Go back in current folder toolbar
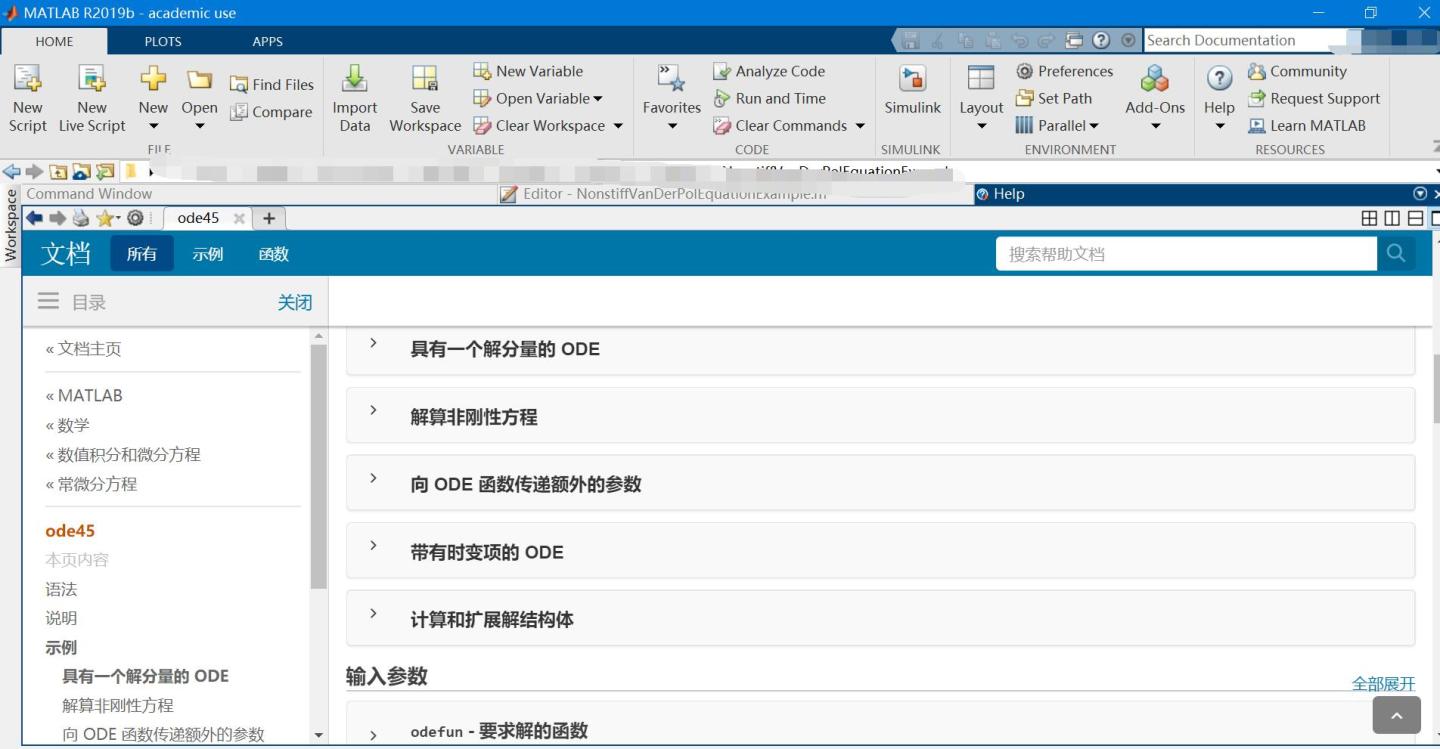 pos(12,171)
